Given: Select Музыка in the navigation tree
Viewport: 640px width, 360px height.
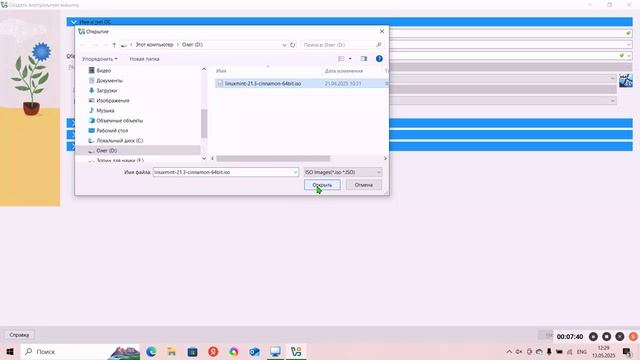Looking at the screenshot, I should (105, 111).
